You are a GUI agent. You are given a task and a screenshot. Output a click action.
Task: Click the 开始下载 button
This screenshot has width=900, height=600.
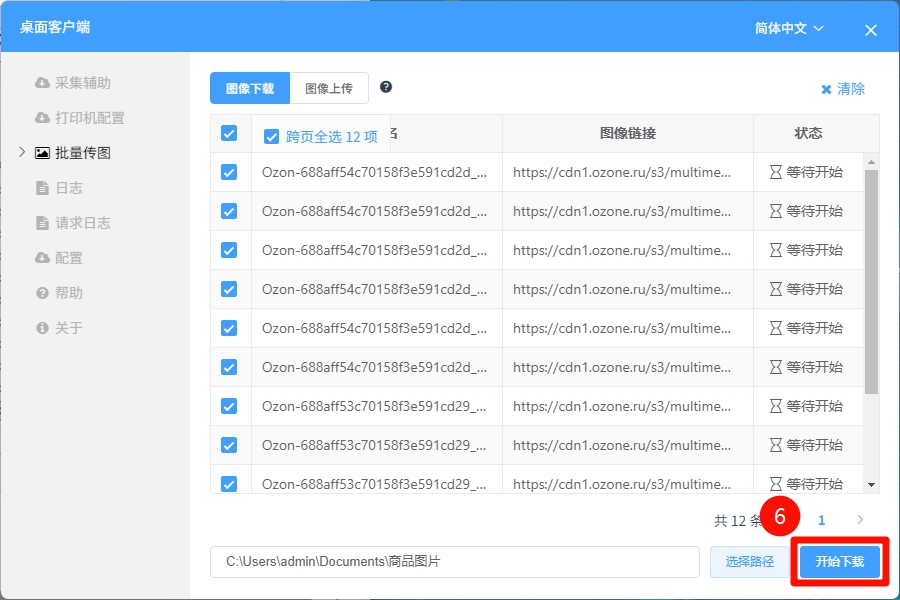pyautogui.click(x=839, y=562)
